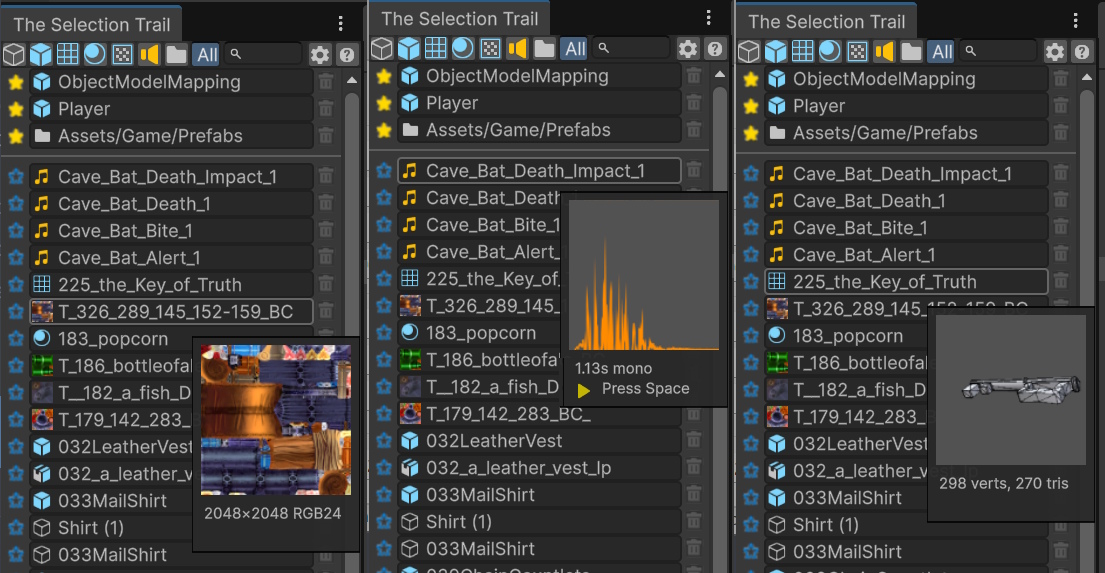This screenshot has height=573, width=1105.
Task: Delete 225_the_Key_of_Truth entry in mesh-preview panel
Action: [1061, 282]
